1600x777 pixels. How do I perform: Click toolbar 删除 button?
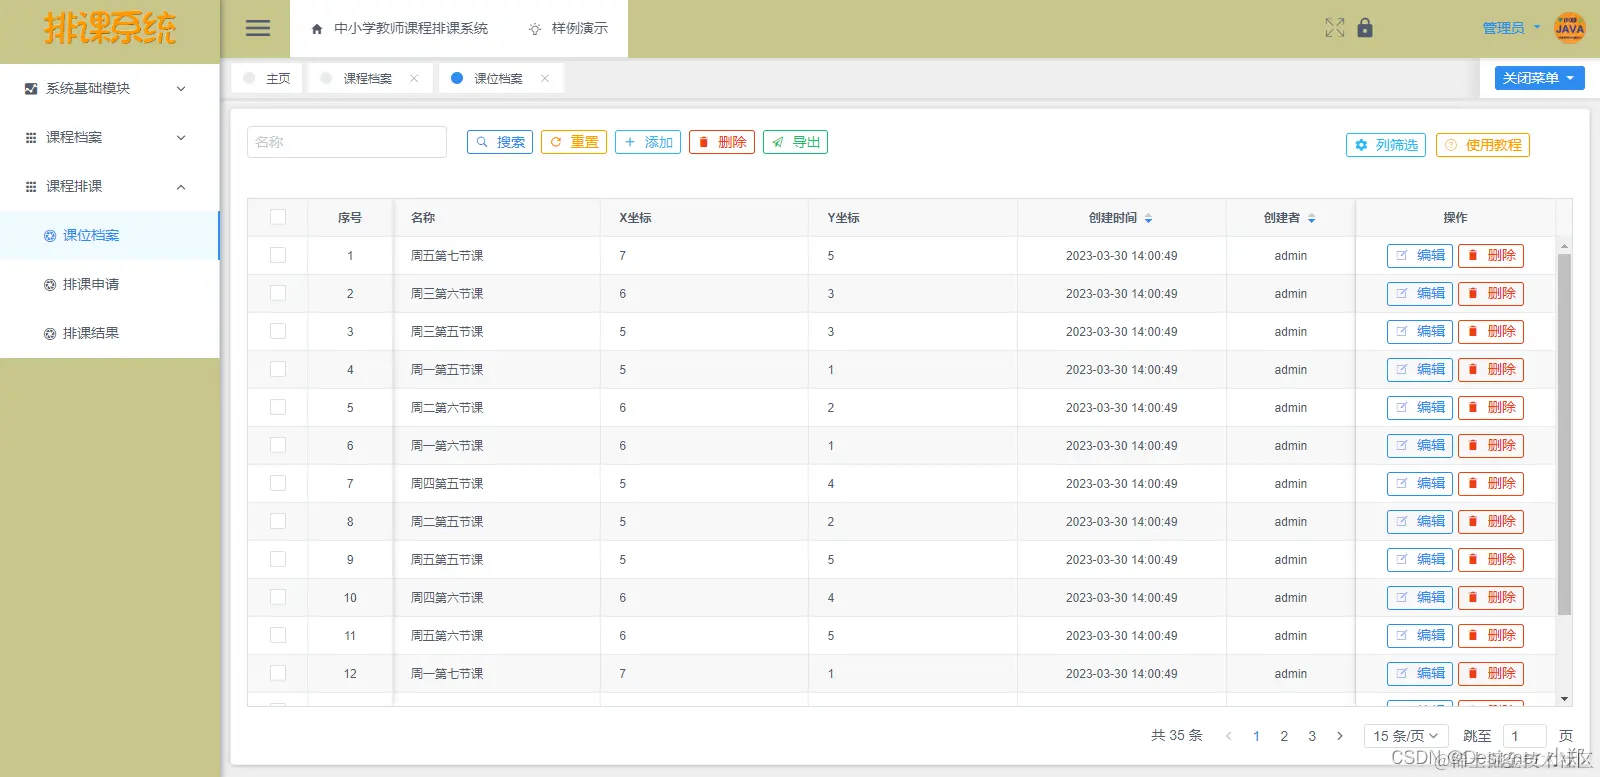722,142
